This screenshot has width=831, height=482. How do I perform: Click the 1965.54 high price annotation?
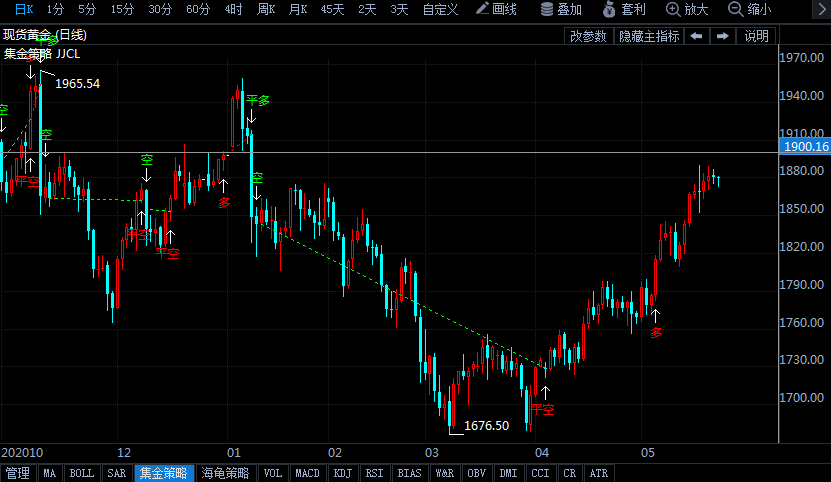(77, 84)
